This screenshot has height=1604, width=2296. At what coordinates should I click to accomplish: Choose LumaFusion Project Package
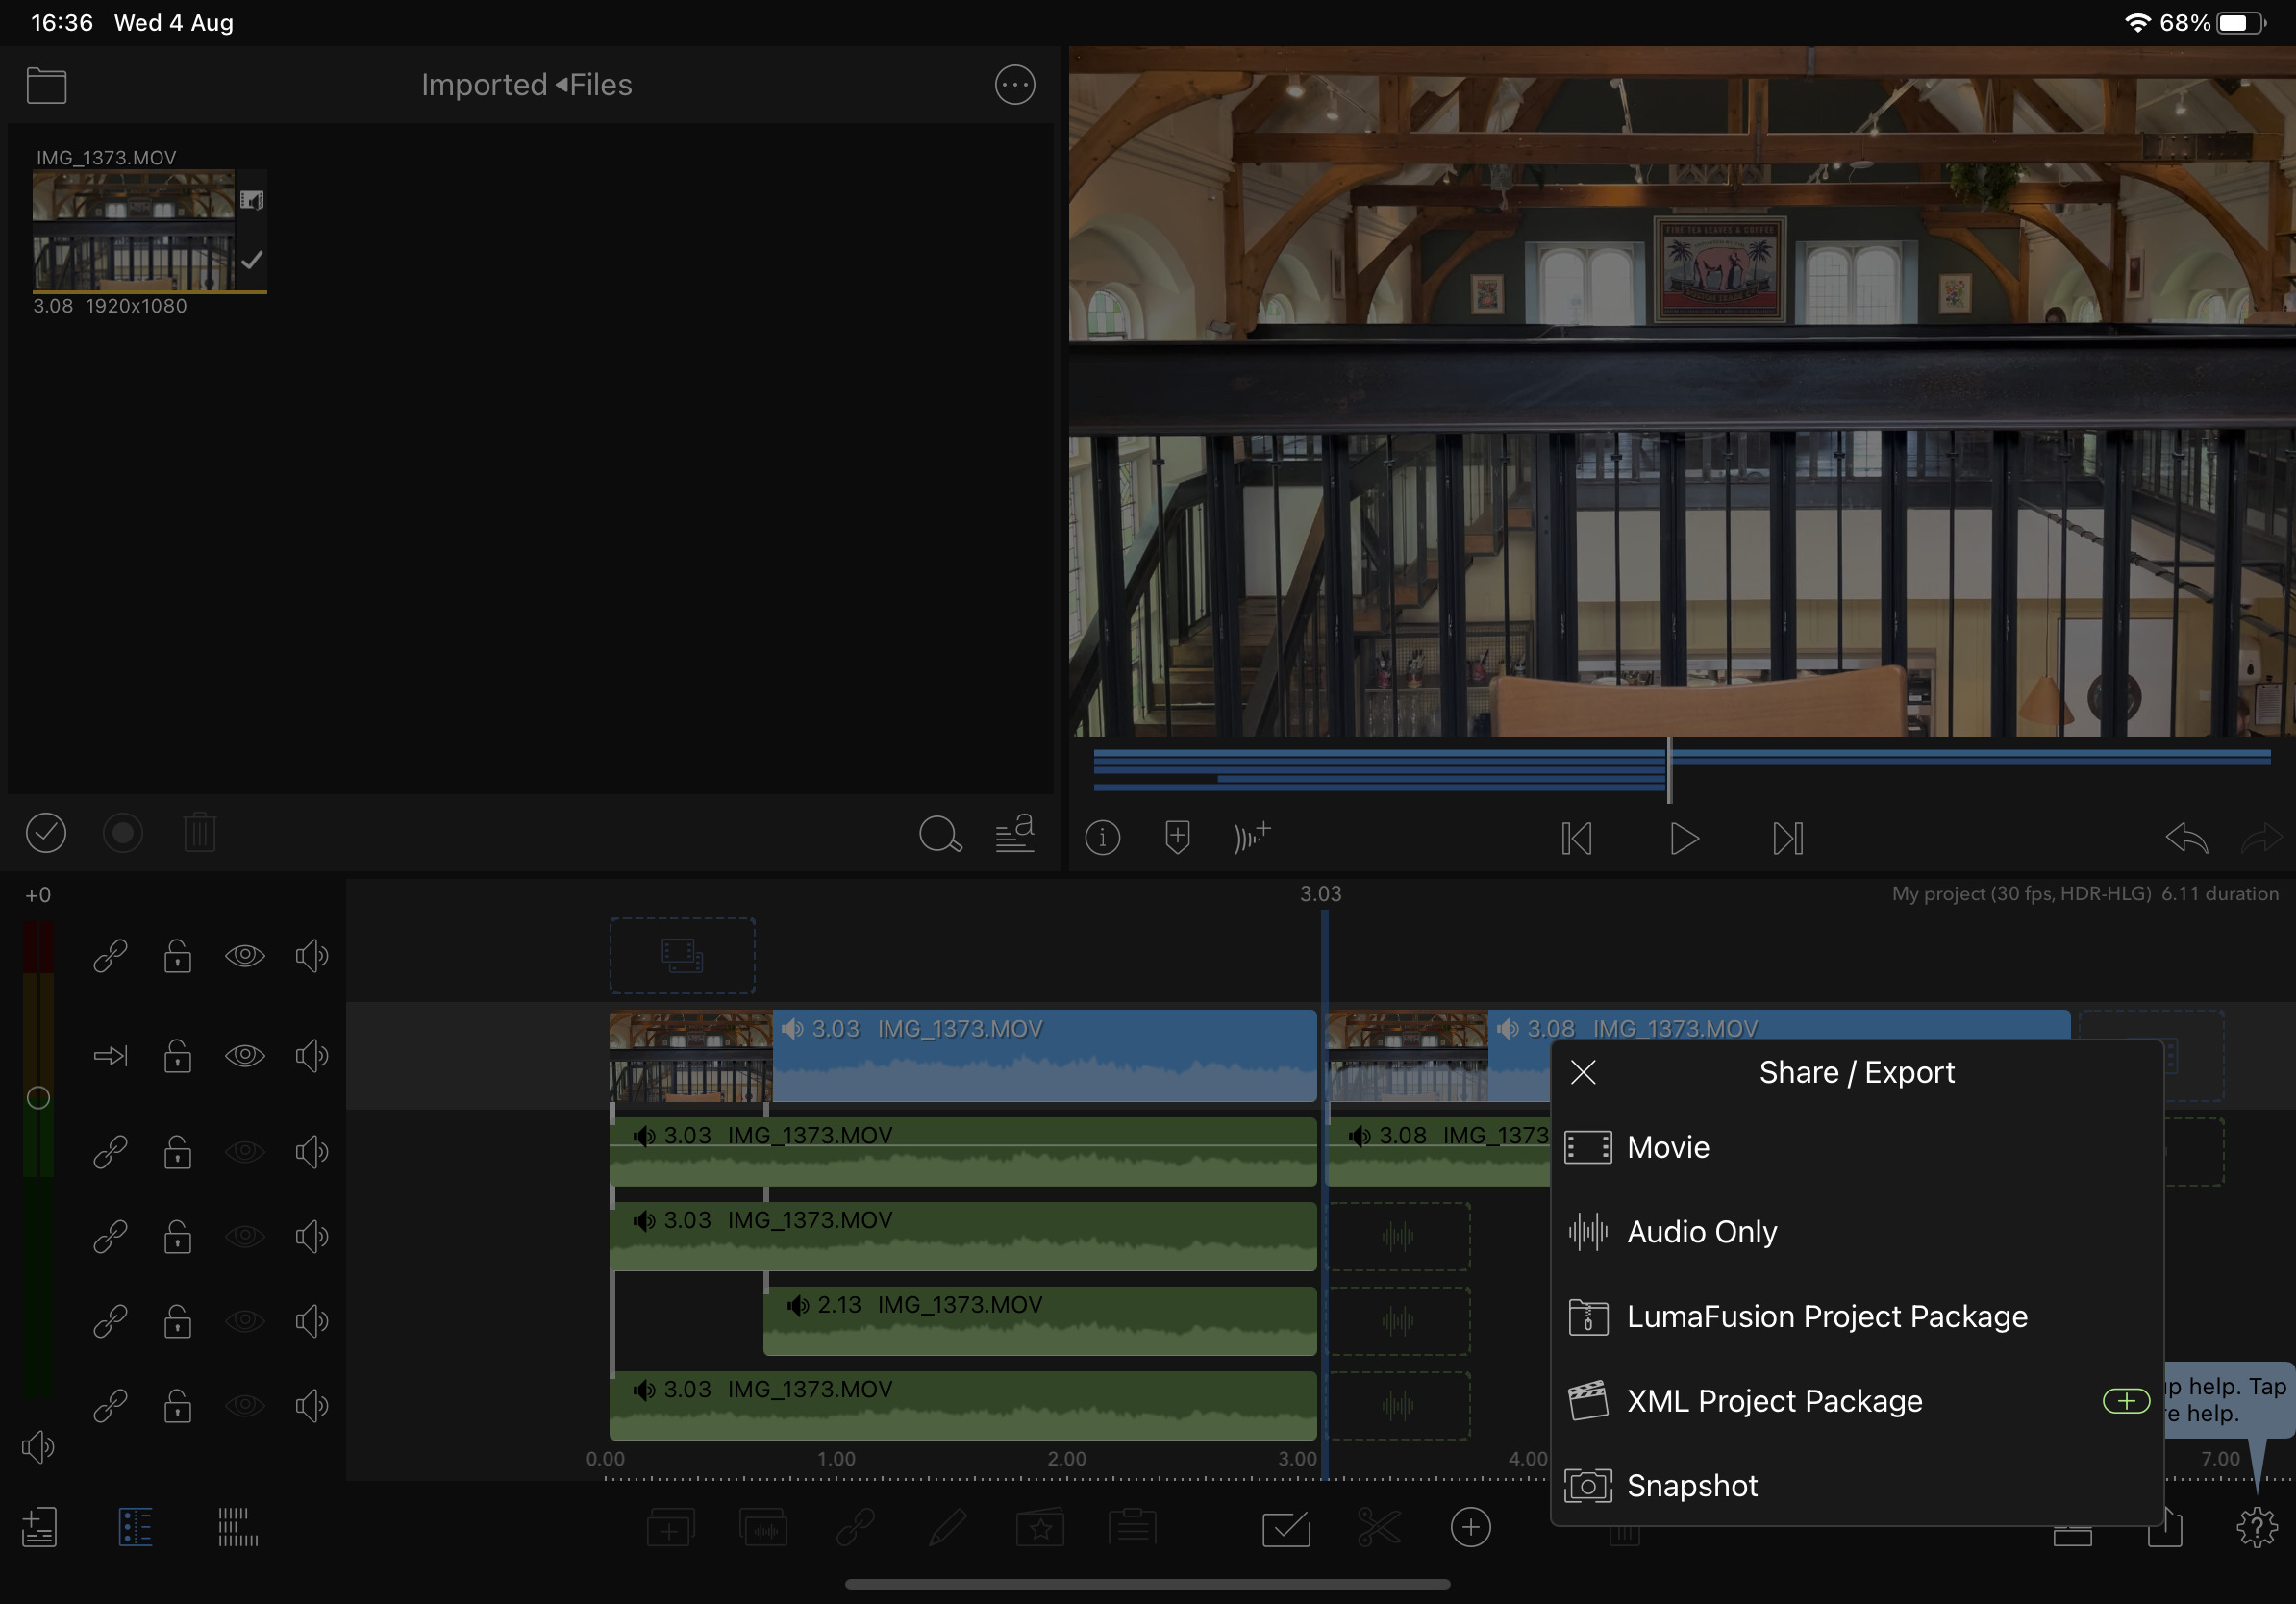point(1856,1316)
